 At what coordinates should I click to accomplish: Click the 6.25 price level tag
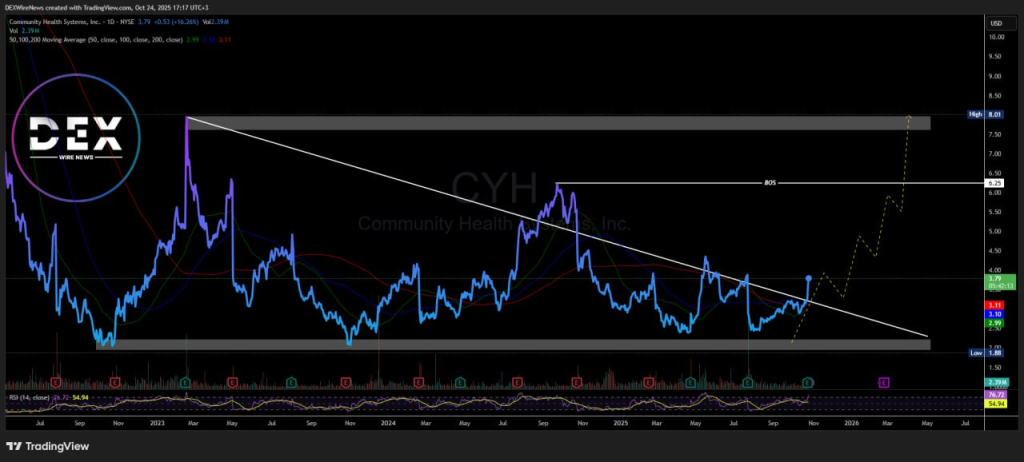(995, 184)
